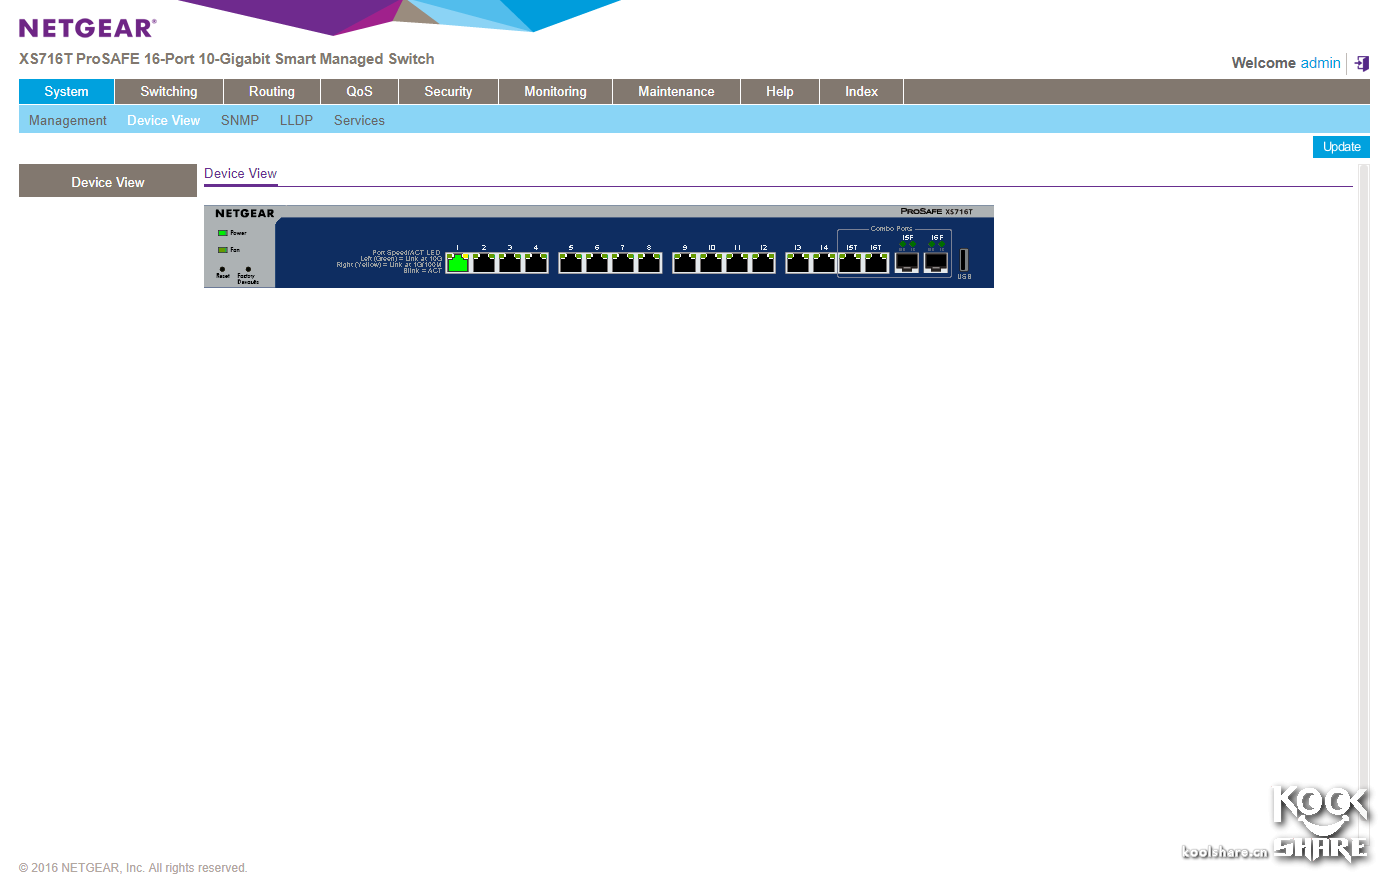This screenshot has height=877, width=1384.
Task: Switch to the Monitoring tab
Action: click(x=555, y=92)
